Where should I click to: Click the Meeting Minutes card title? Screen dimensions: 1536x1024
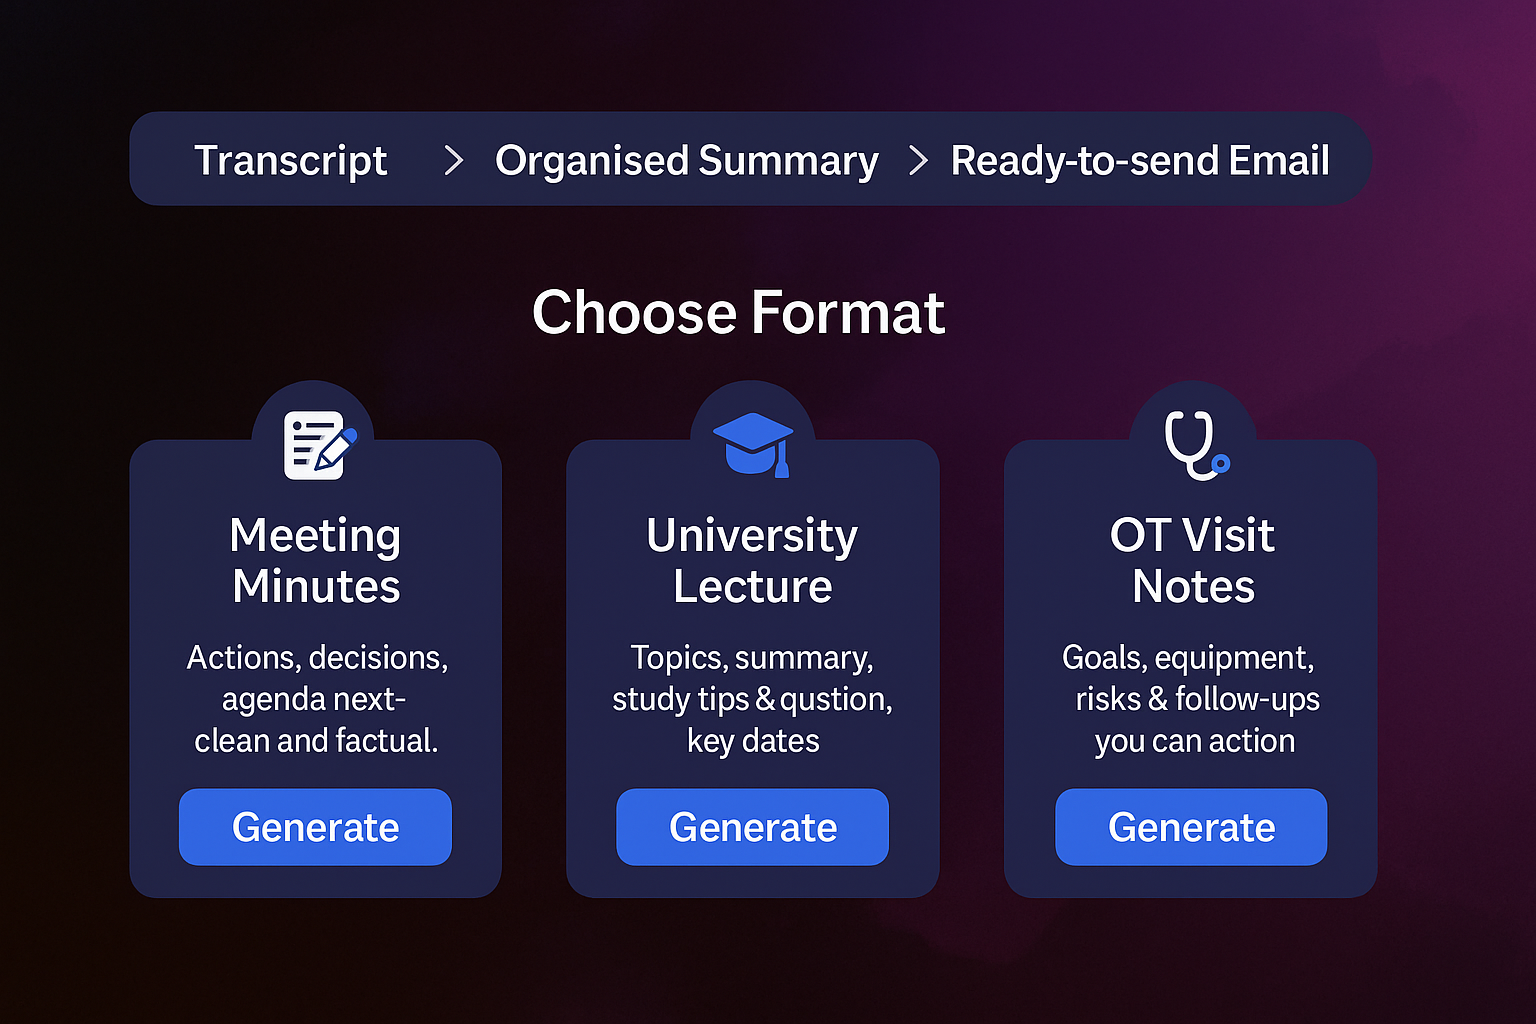click(316, 560)
